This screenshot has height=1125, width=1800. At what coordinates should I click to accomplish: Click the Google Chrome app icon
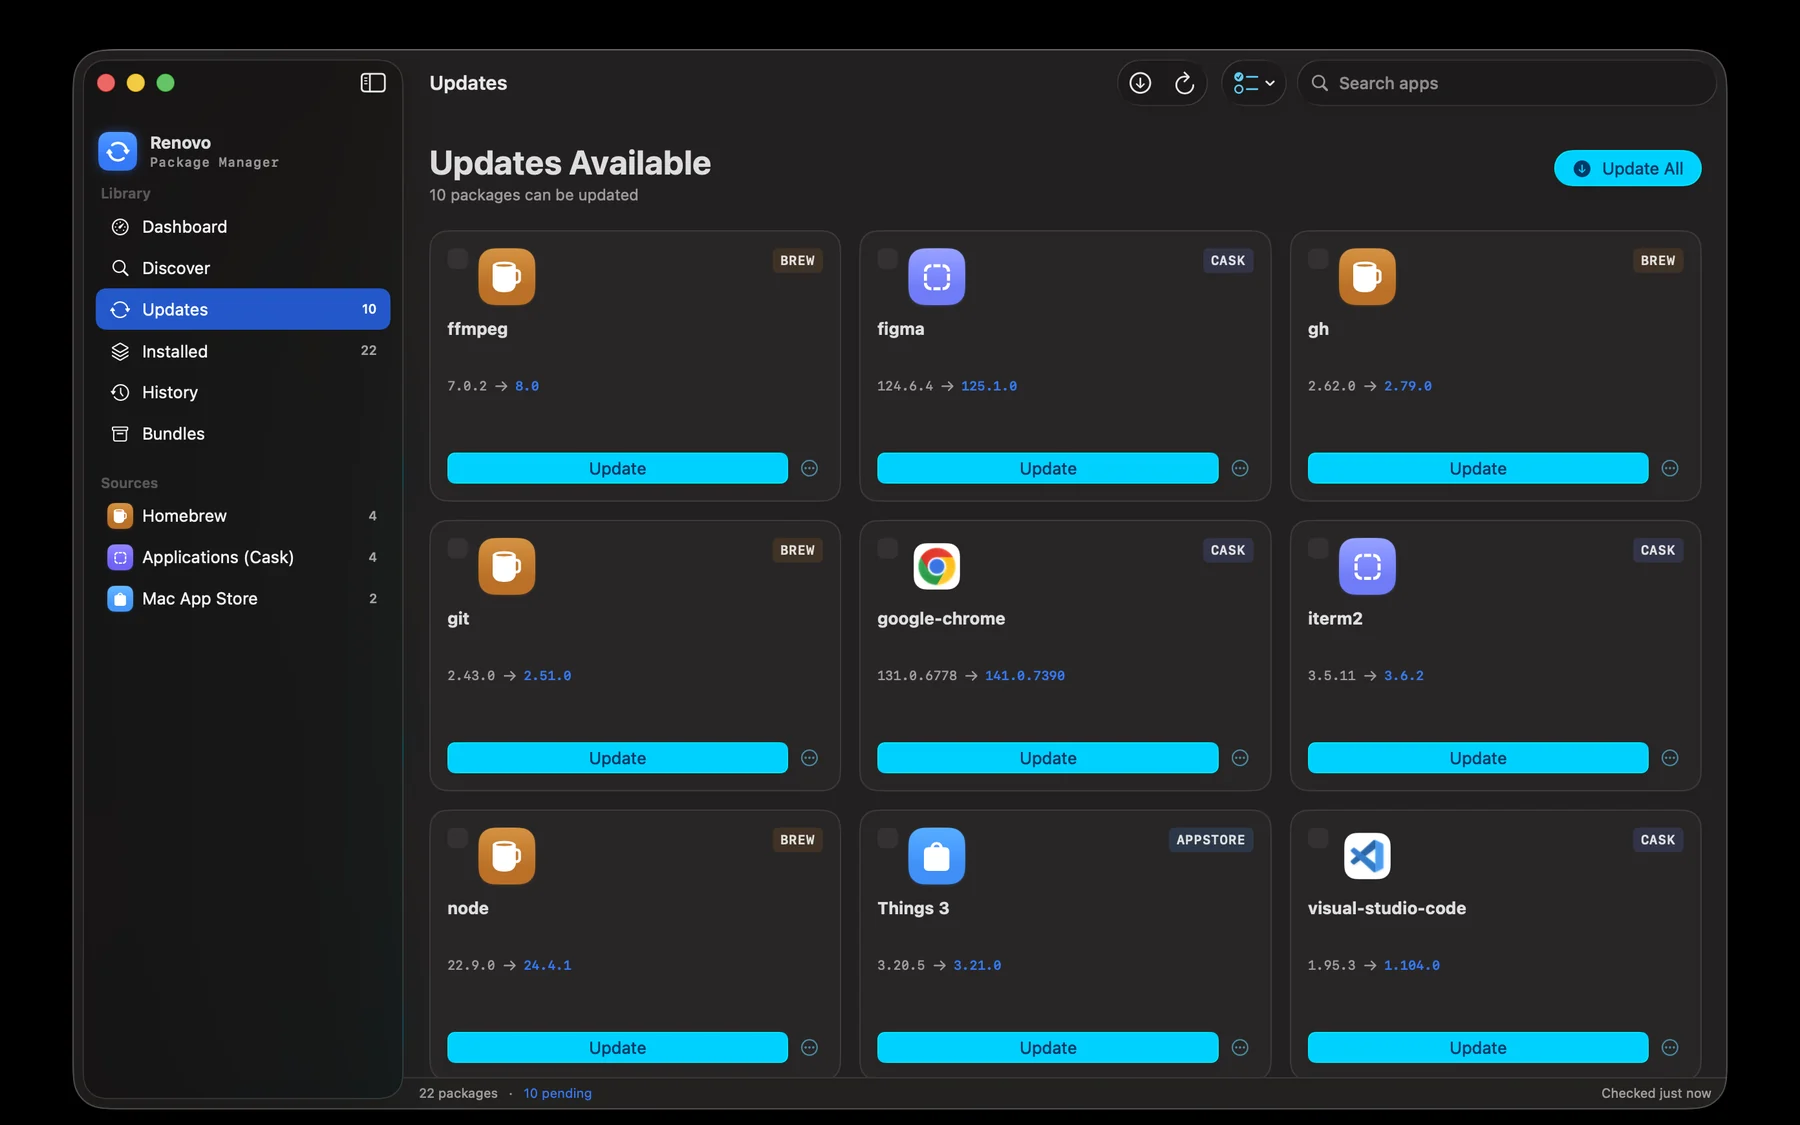tap(936, 566)
